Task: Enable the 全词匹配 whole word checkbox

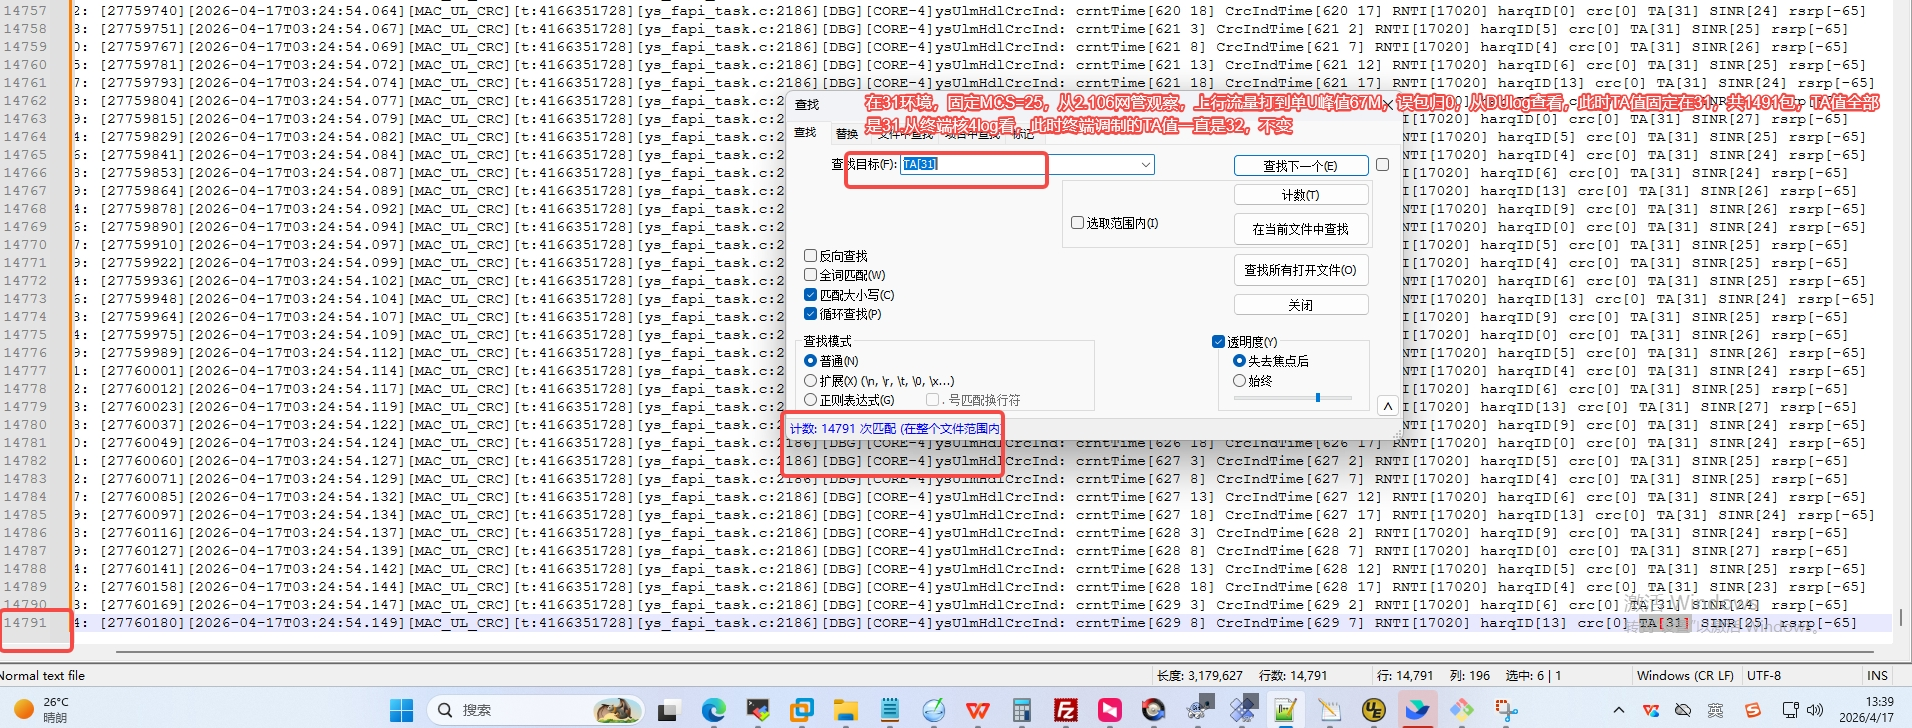Action: coord(811,275)
